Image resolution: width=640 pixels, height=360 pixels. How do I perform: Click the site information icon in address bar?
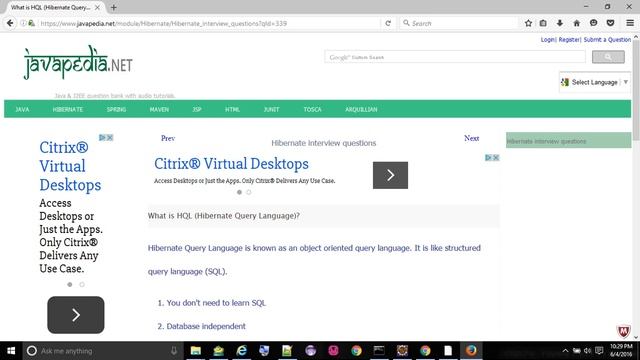pyautogui.click(x=23, y=23)
